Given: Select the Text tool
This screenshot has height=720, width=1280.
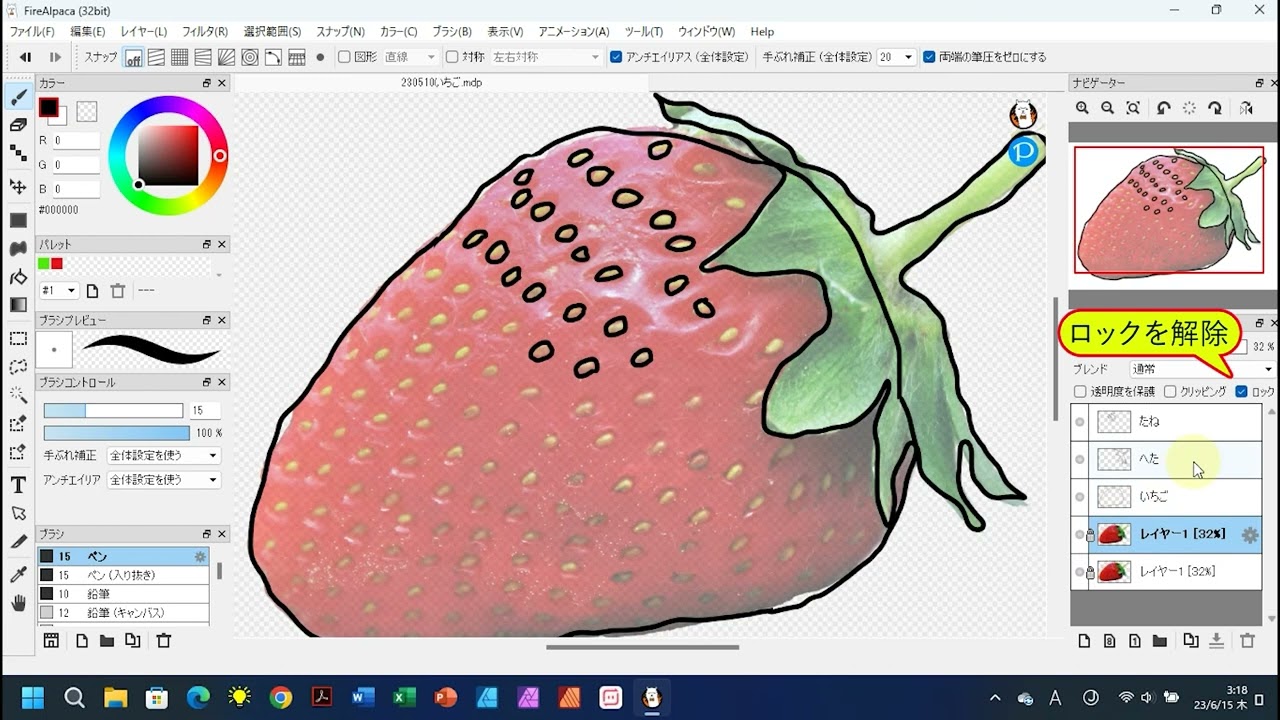Looking at the screenshot, I should click(x=18, y=485).
